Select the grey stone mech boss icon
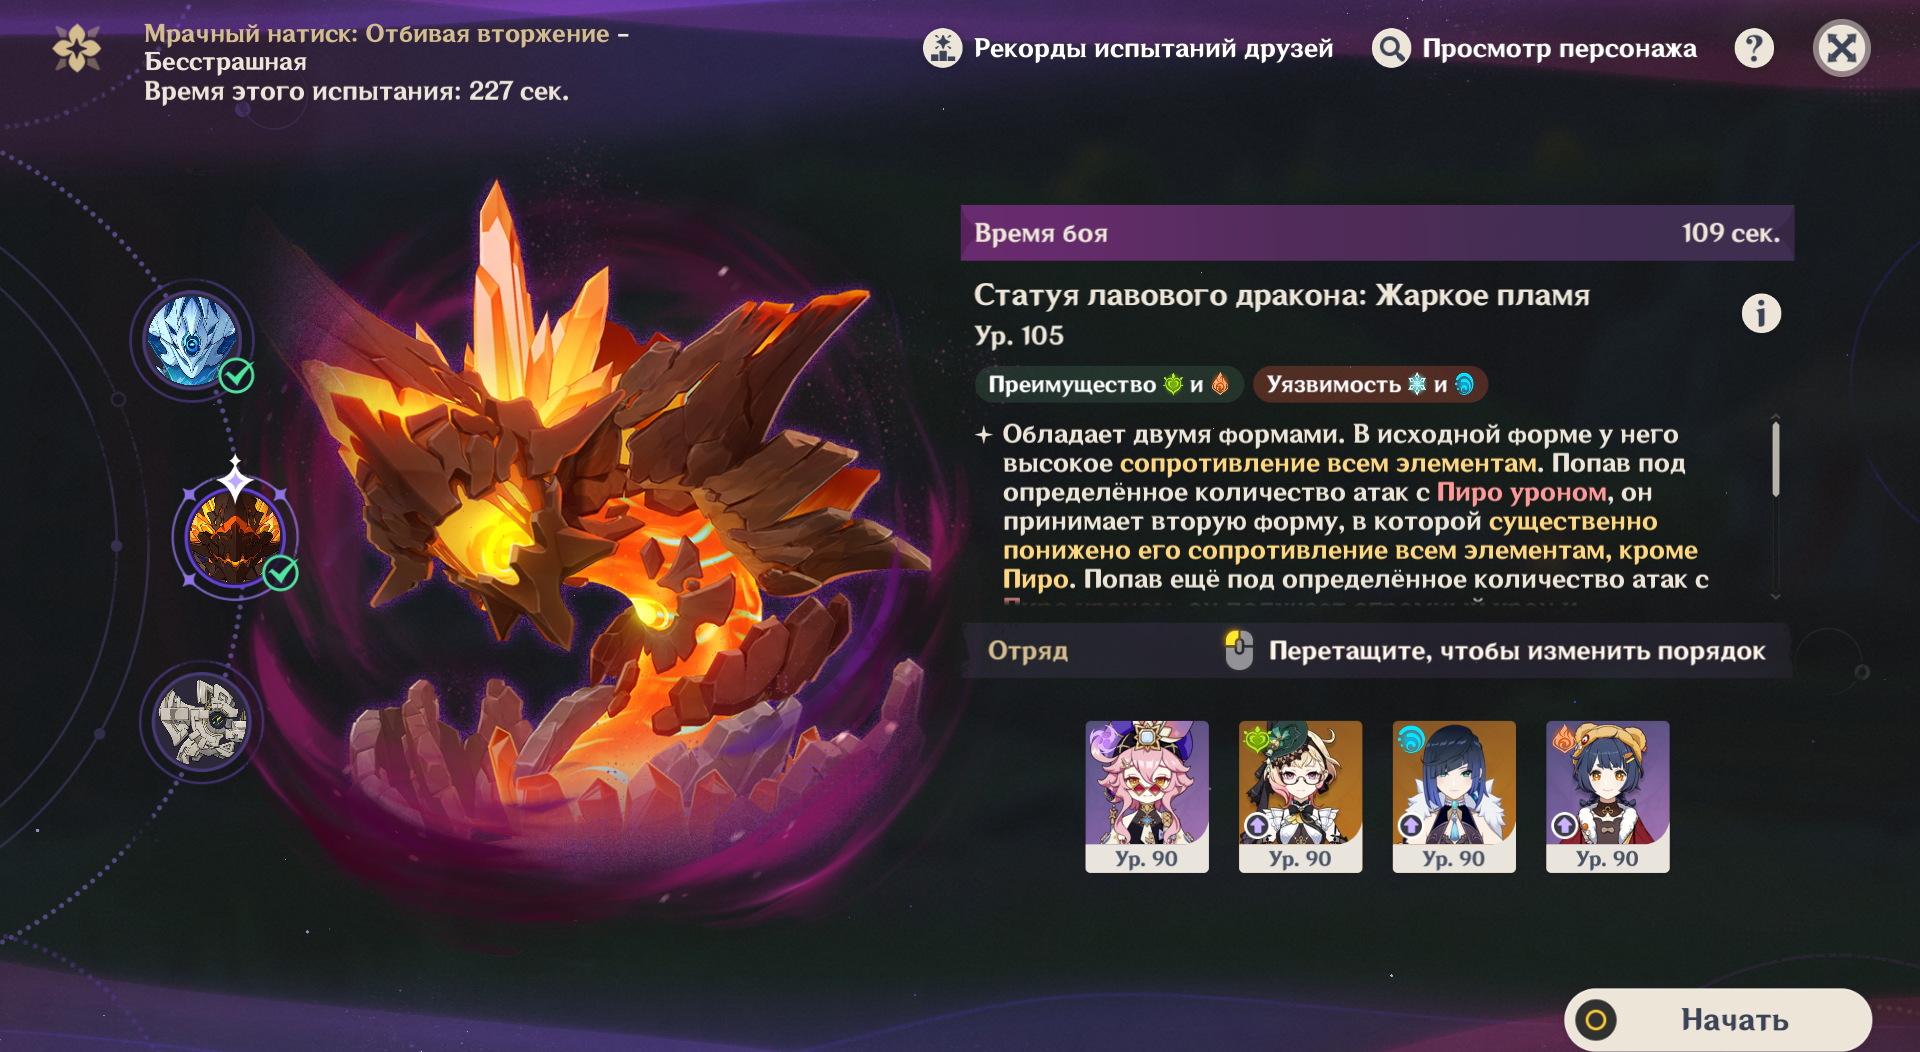1920x1052 pixels. [x=203, y=722]
